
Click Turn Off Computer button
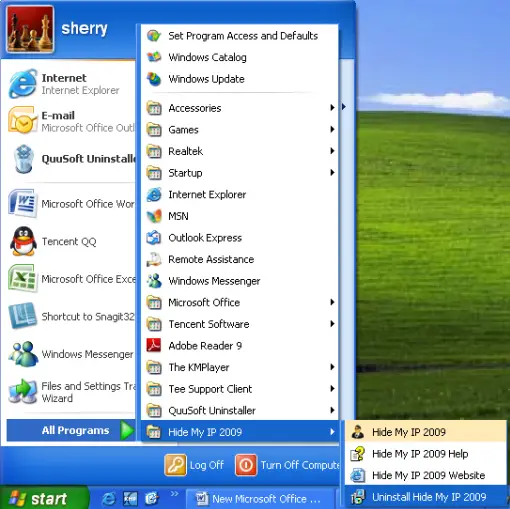click(x=287, y=465)
